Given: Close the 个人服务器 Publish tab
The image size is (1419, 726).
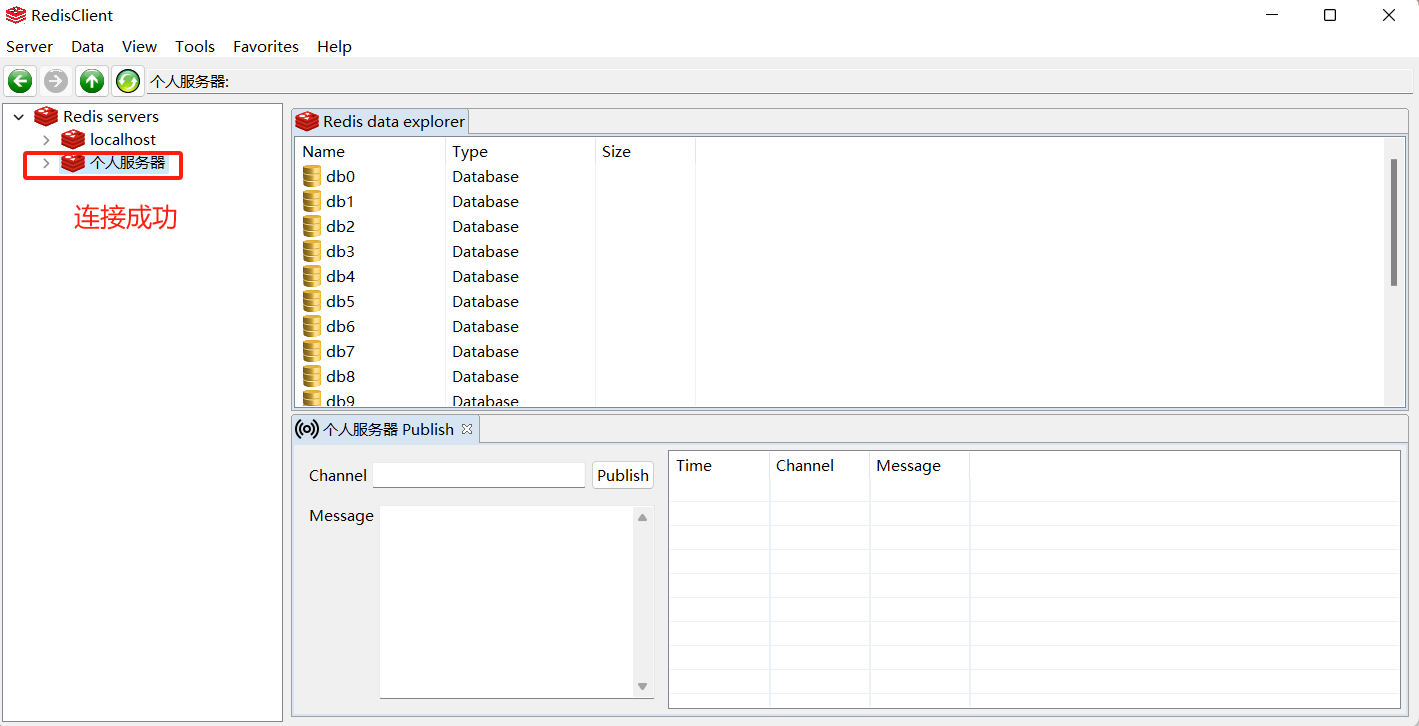Looking at the screenshot, I should click(467, 429).
